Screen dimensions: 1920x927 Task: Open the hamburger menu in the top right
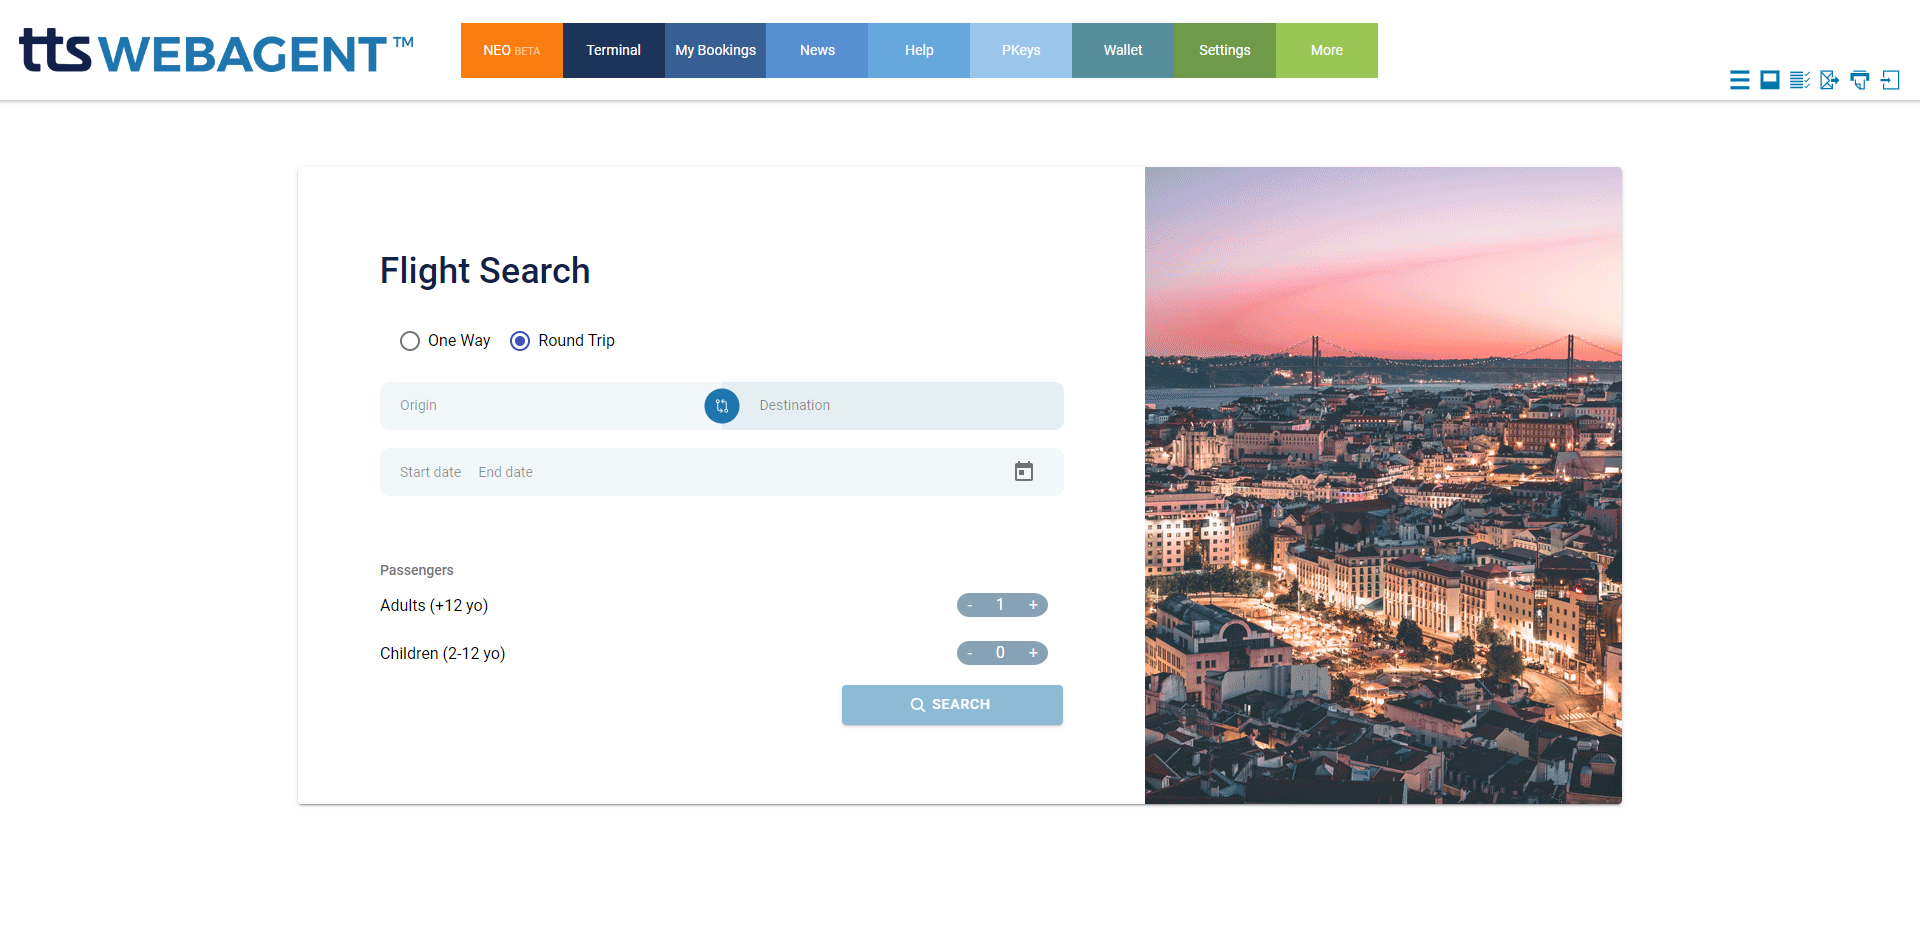(x=1740, y=80)
